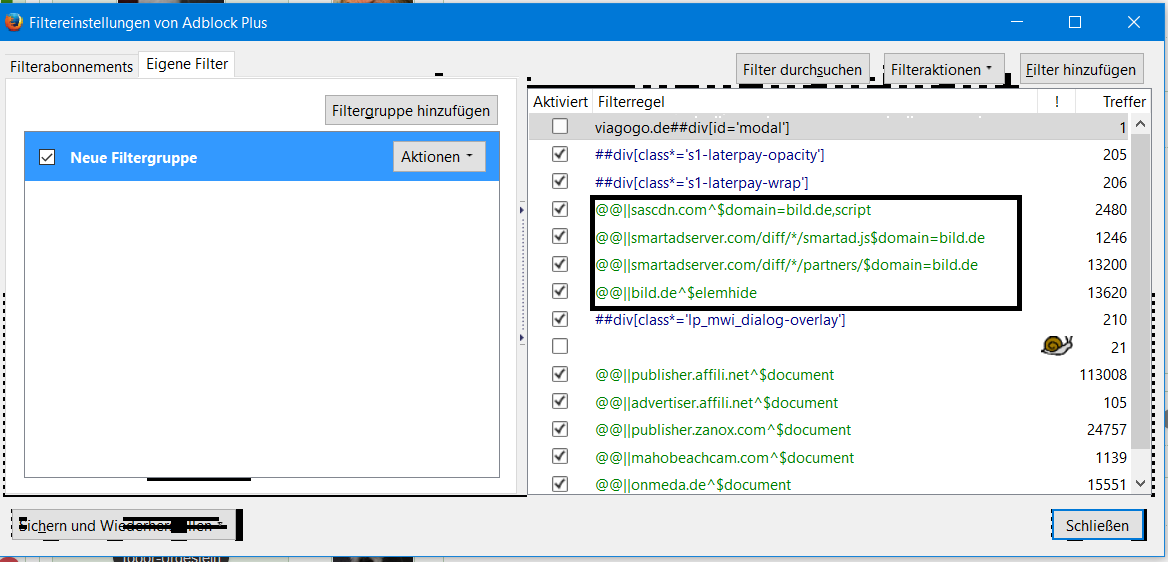Image resolution: width=1168 pixels, height=562 pixels.
Task: Select the smartadserver smartad.js exception rule
Action: point(790,238)
